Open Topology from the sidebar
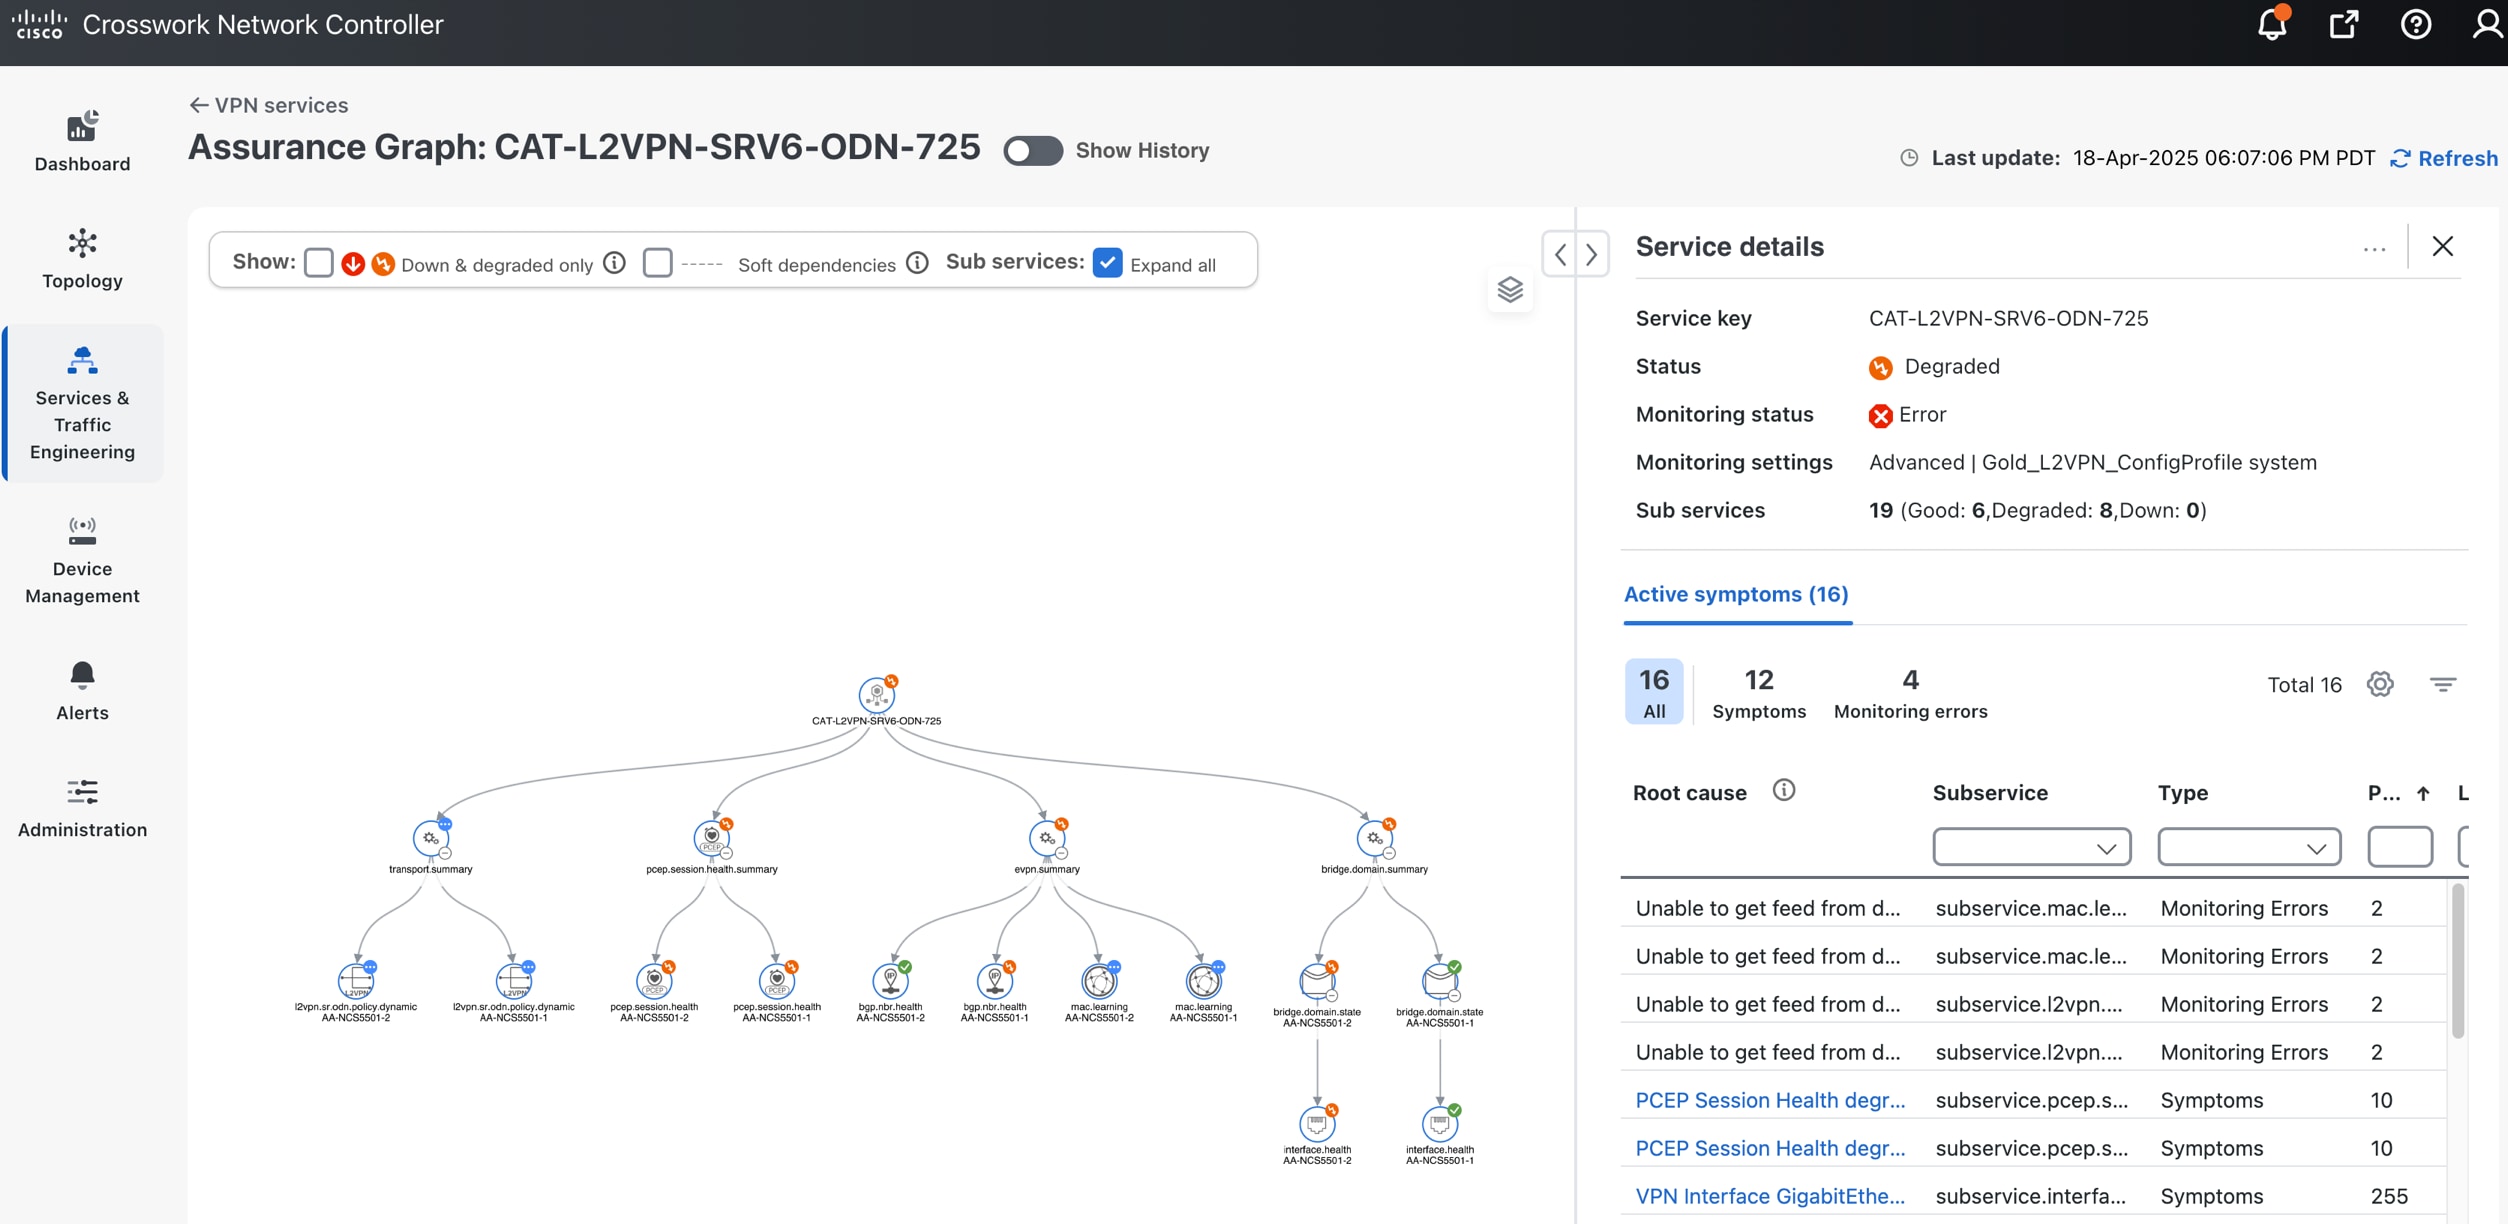 [x=82, y=259]
